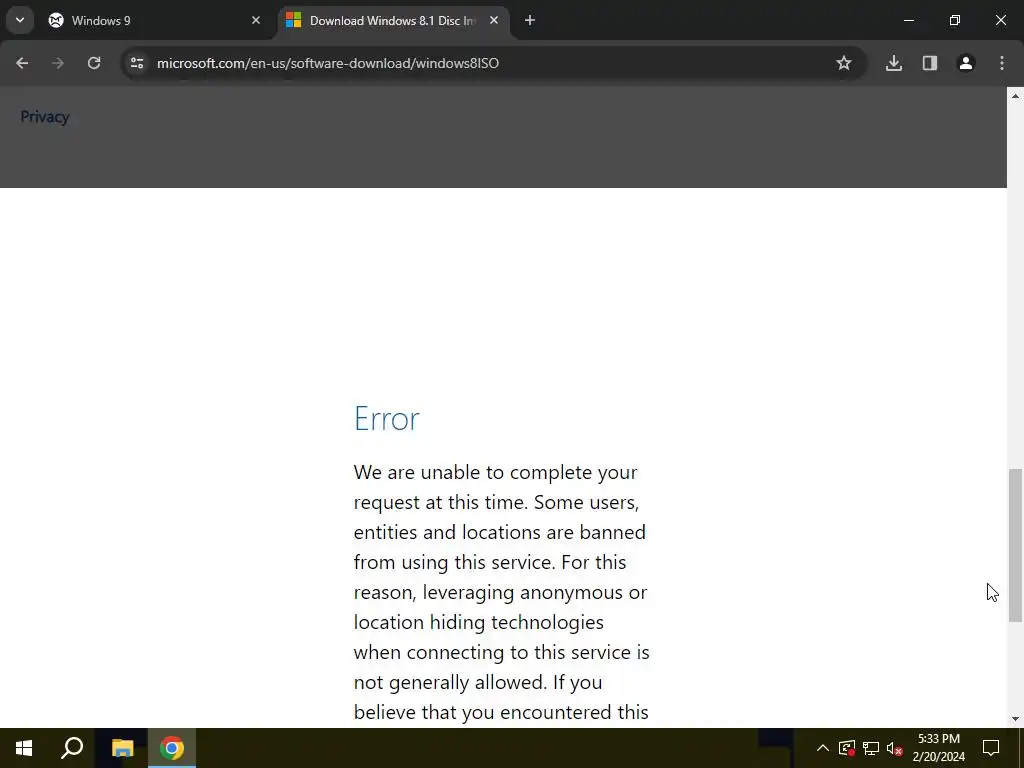Minimize the Chrome window

(908, 20)
